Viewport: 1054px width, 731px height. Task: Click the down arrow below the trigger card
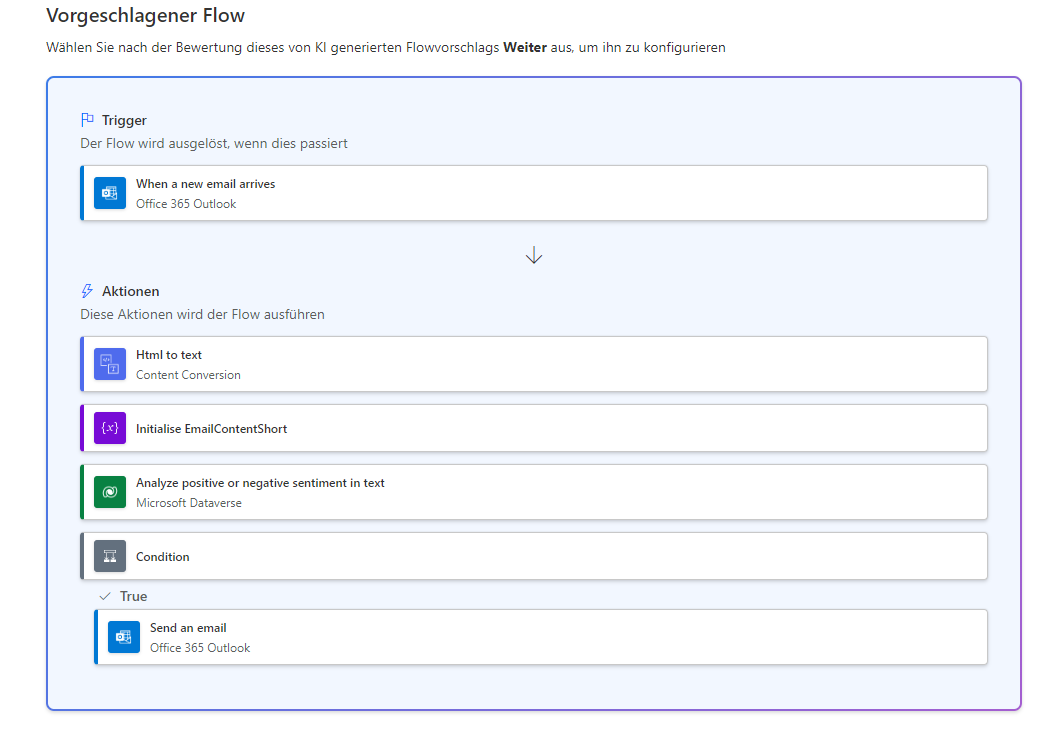tap(534, 256)
